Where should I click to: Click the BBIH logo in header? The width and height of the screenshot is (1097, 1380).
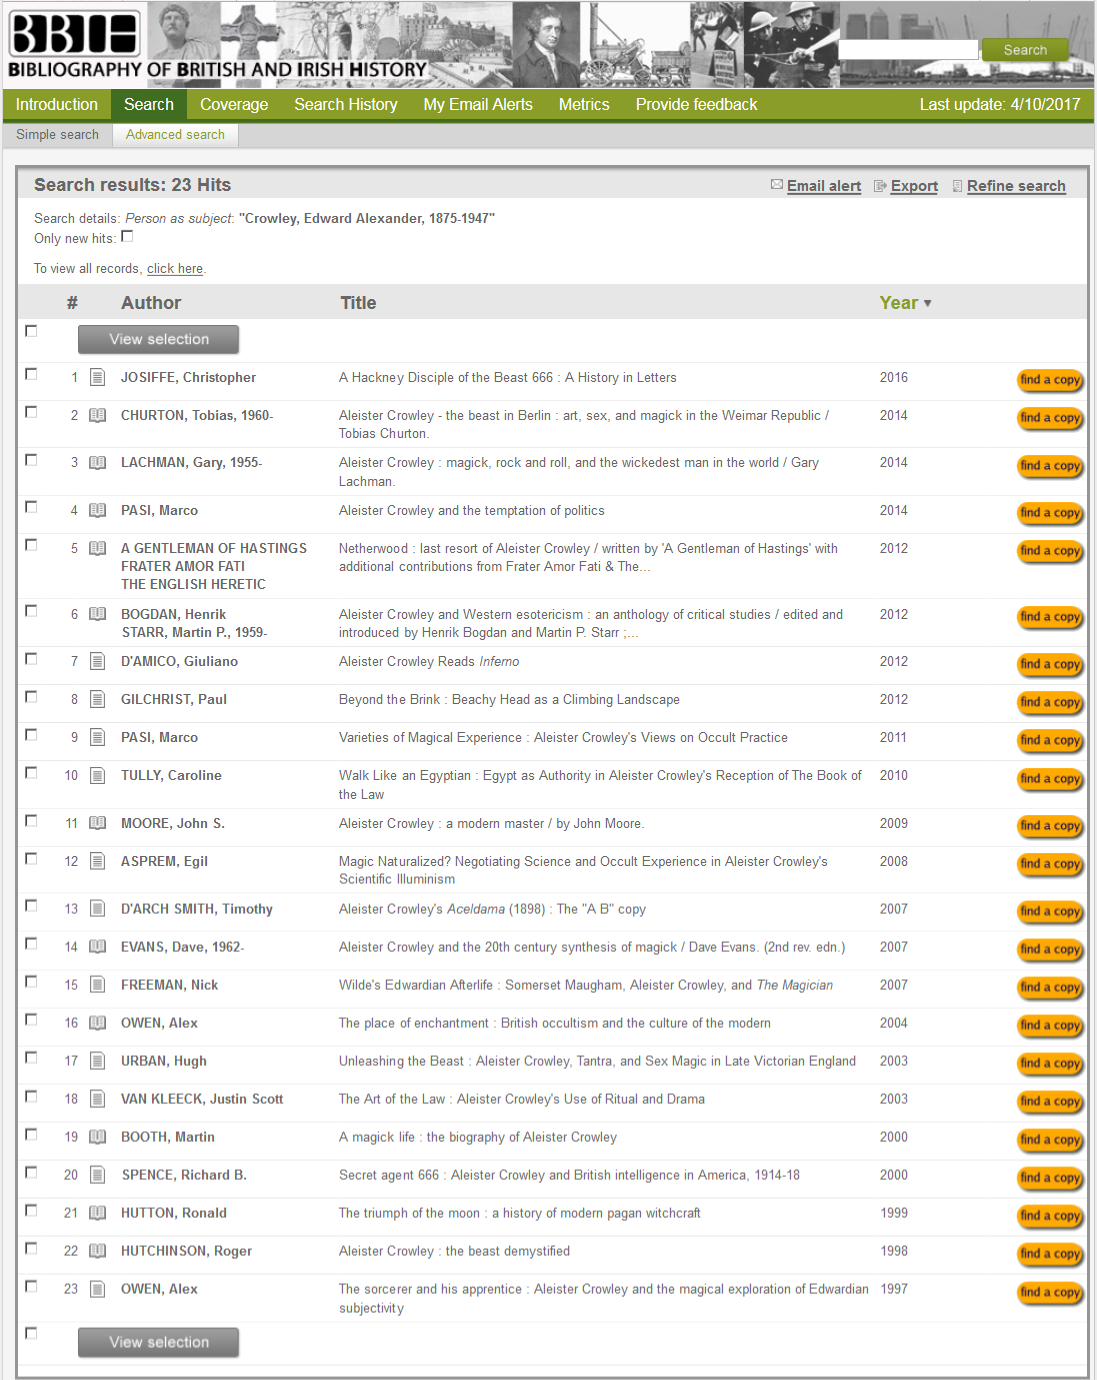pos(75,33)
